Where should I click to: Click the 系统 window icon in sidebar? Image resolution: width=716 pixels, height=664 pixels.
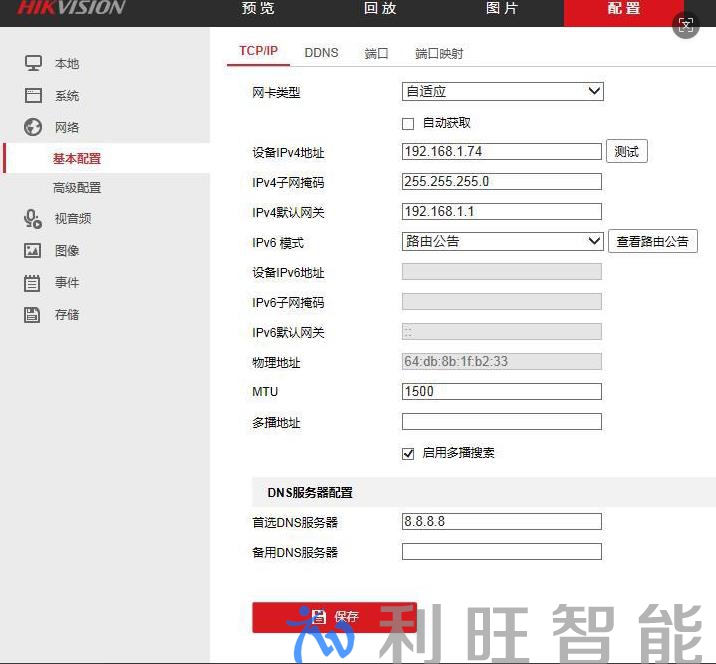tap(33, 96)
